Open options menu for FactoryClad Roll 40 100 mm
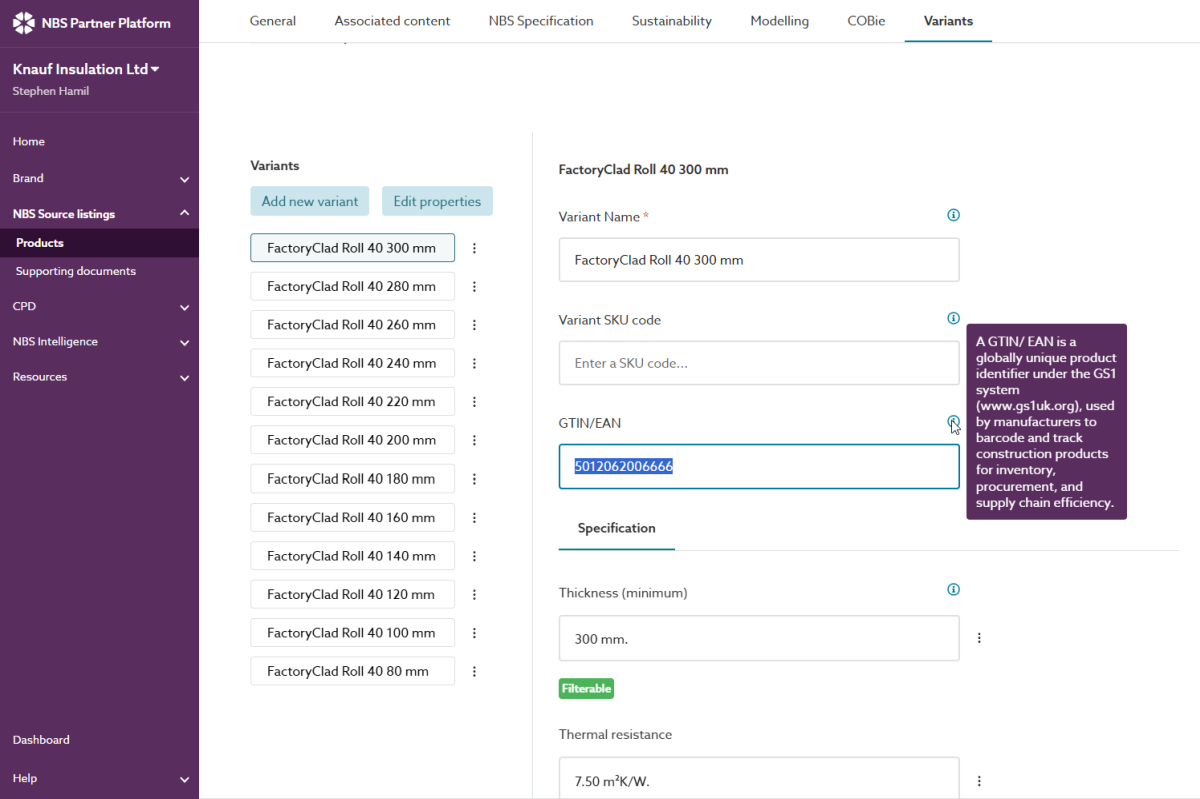 coord(474,633)
